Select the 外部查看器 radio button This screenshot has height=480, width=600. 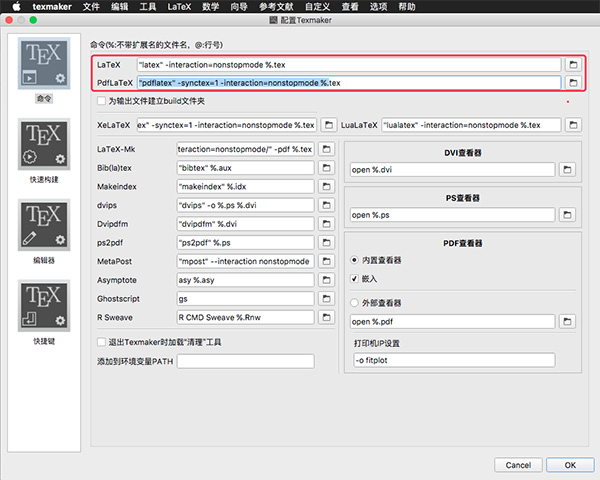(x=354, y=303)
